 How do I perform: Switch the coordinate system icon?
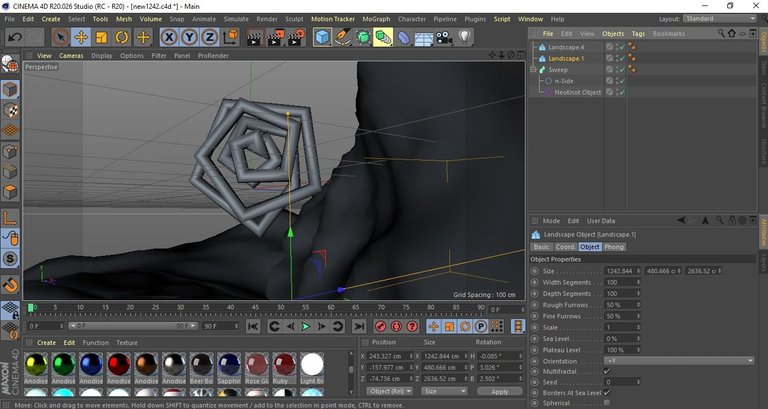coord(231,37)
